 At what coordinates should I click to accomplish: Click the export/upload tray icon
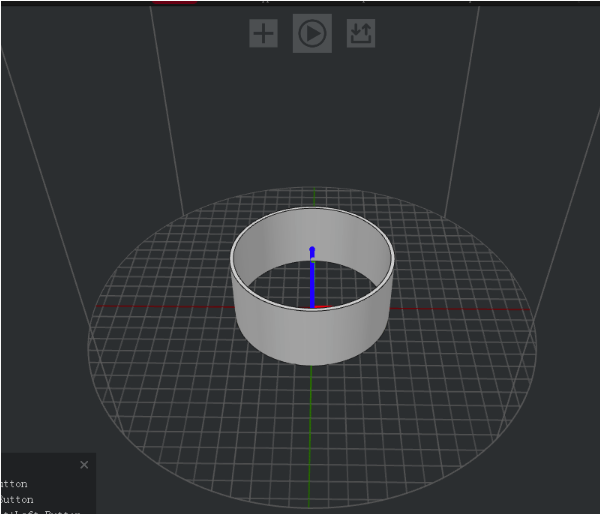pyautogui.click(x=361, y=33)
